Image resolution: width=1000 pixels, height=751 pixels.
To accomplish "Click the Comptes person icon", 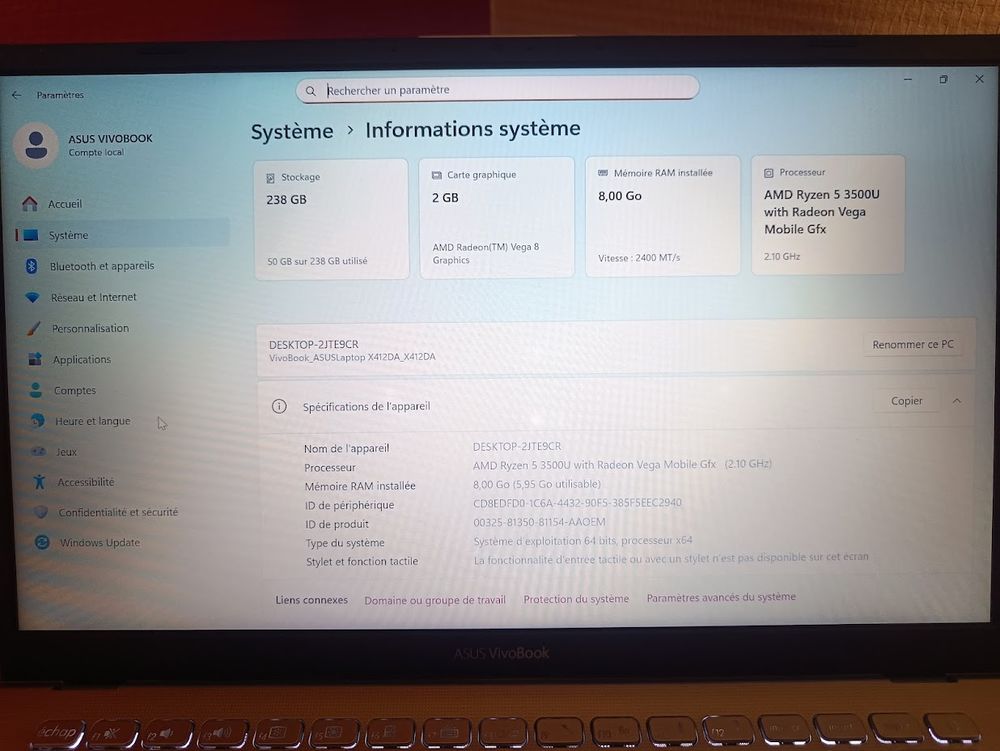I will click(36, 390).
